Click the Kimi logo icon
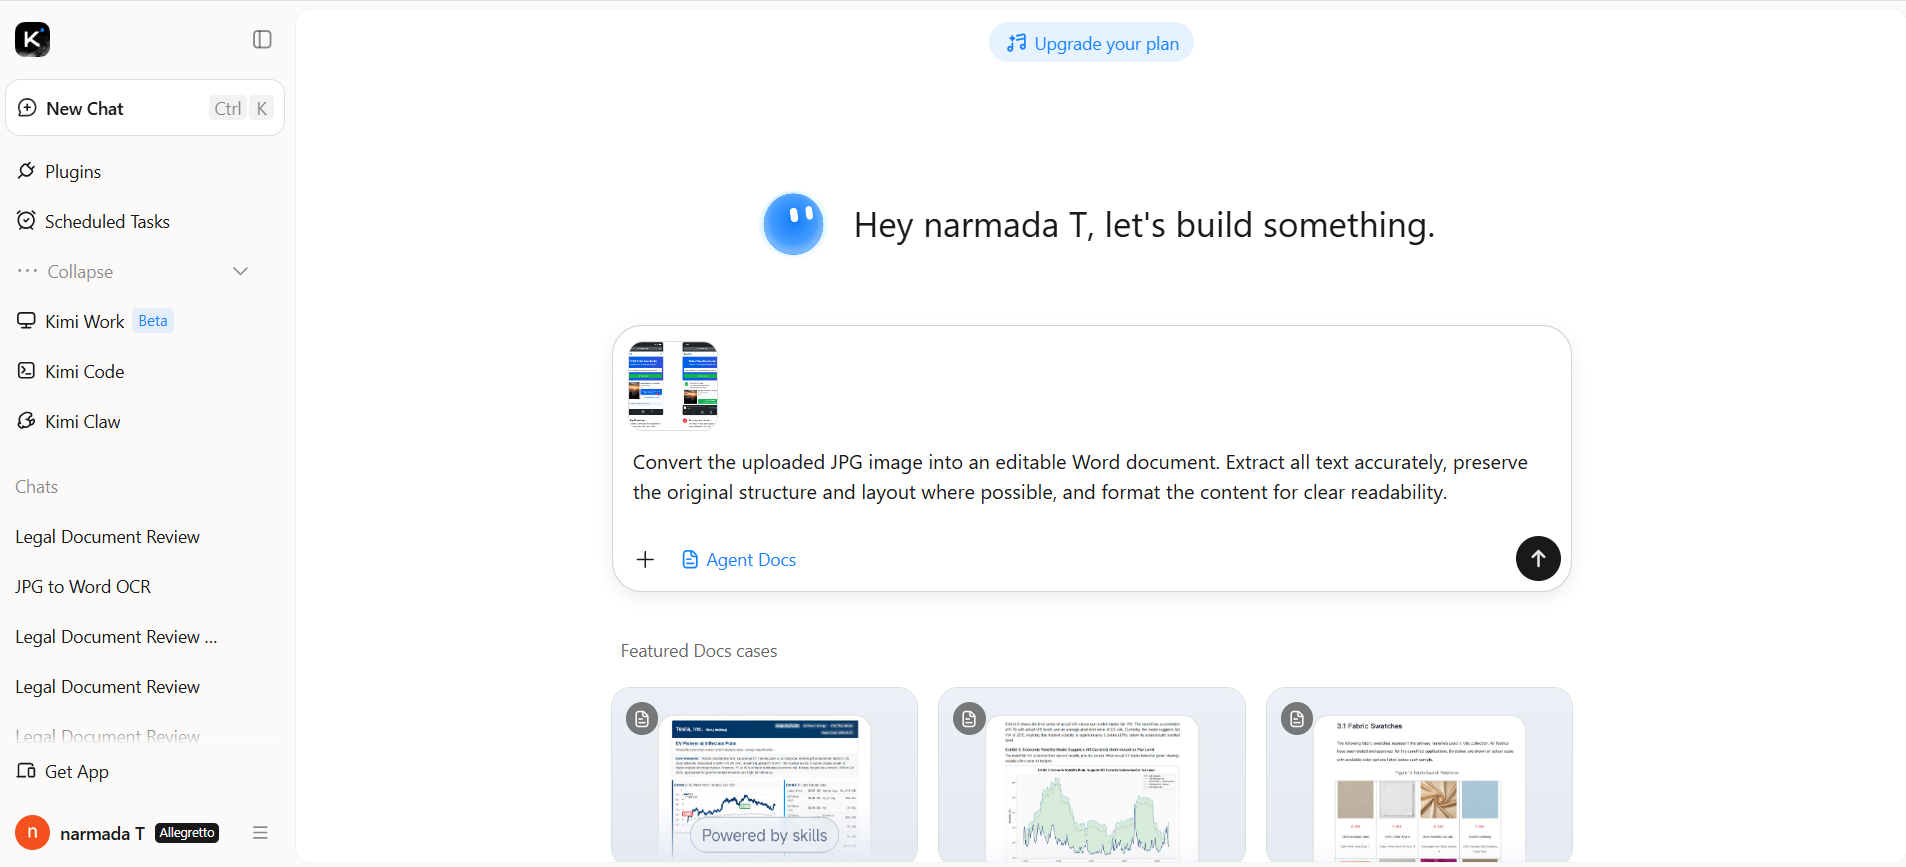The height and width of the screenshot is (867, 1906). point(32,39)
